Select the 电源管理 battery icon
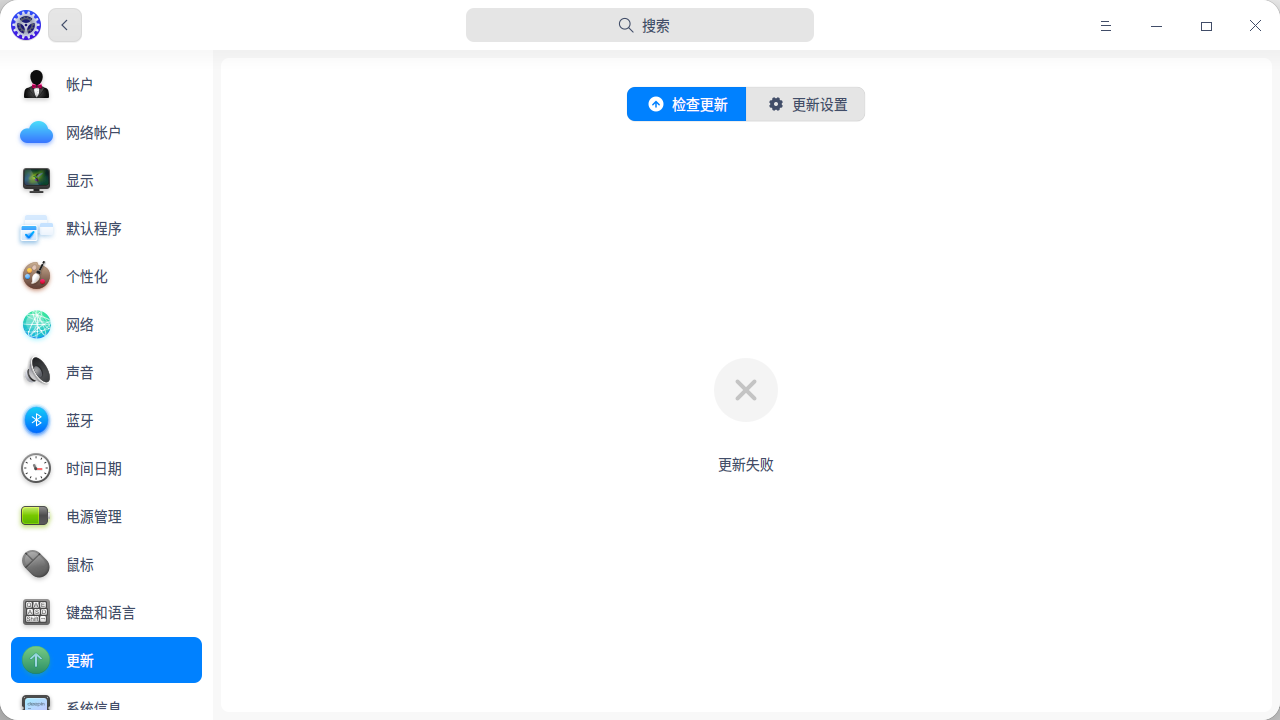Viewport: 1280px width, 720px height. click(x=37, y=517)
